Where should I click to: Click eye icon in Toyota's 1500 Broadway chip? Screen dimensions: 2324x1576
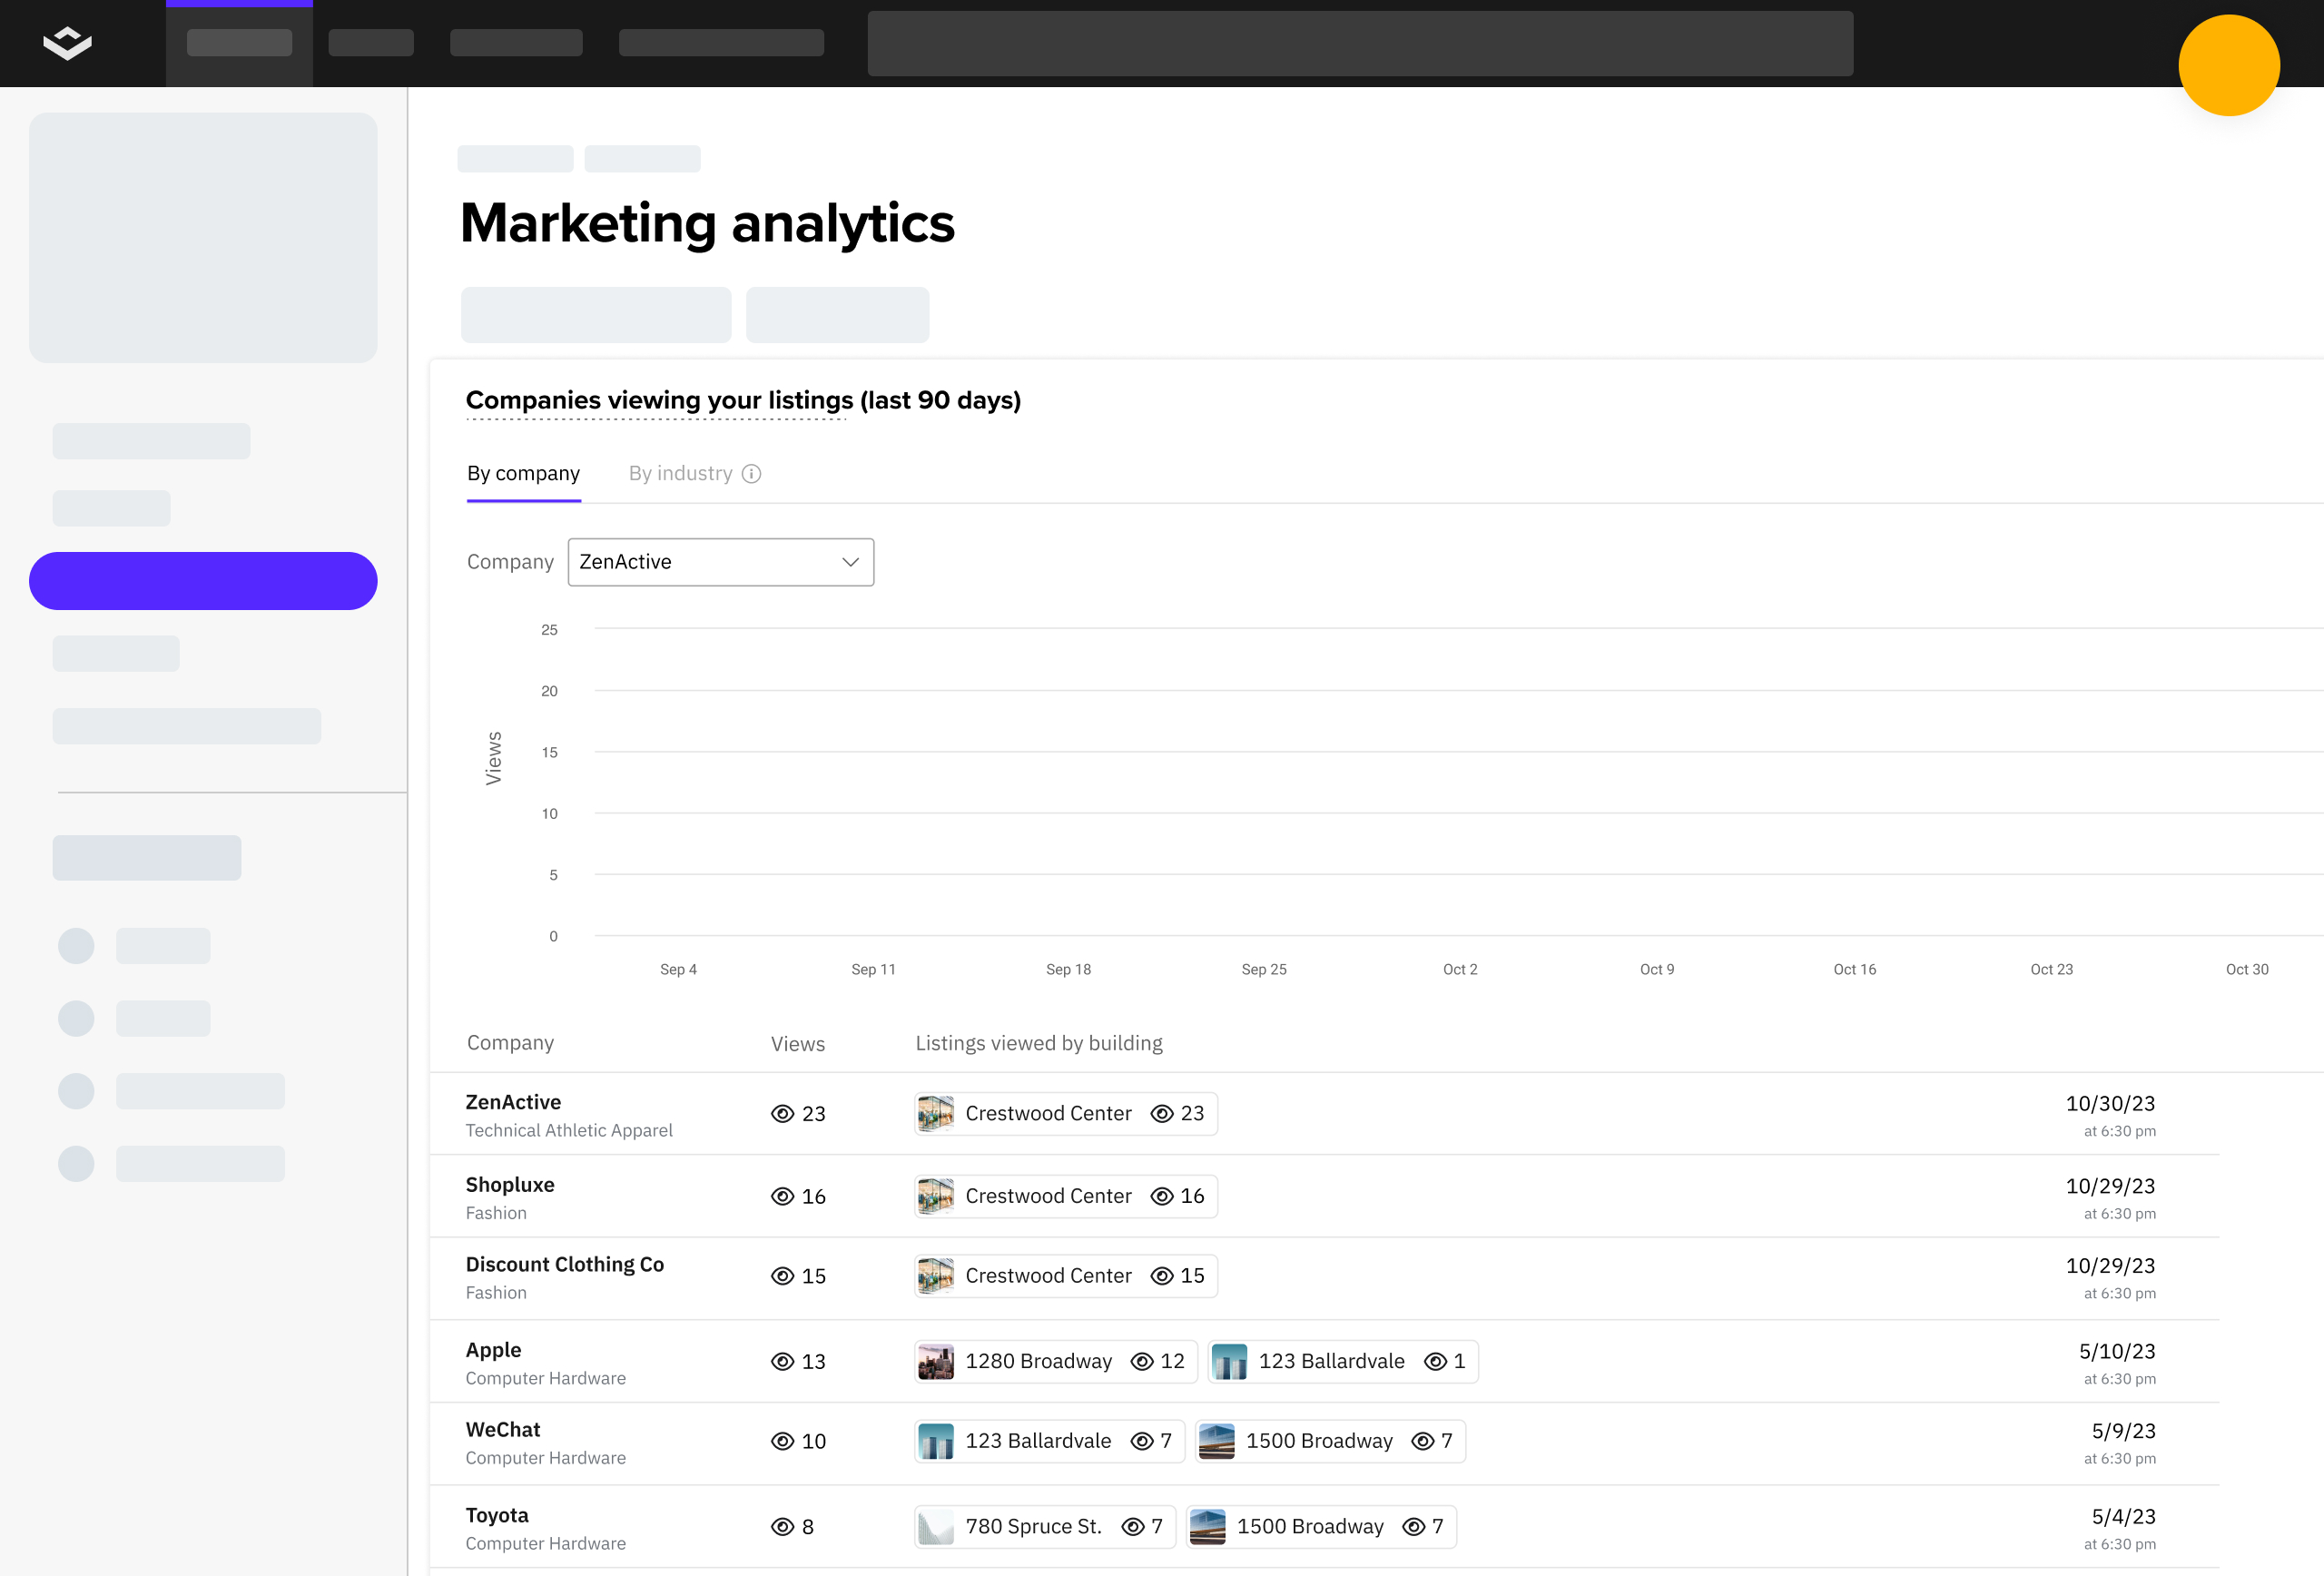click(1413, 1527)
